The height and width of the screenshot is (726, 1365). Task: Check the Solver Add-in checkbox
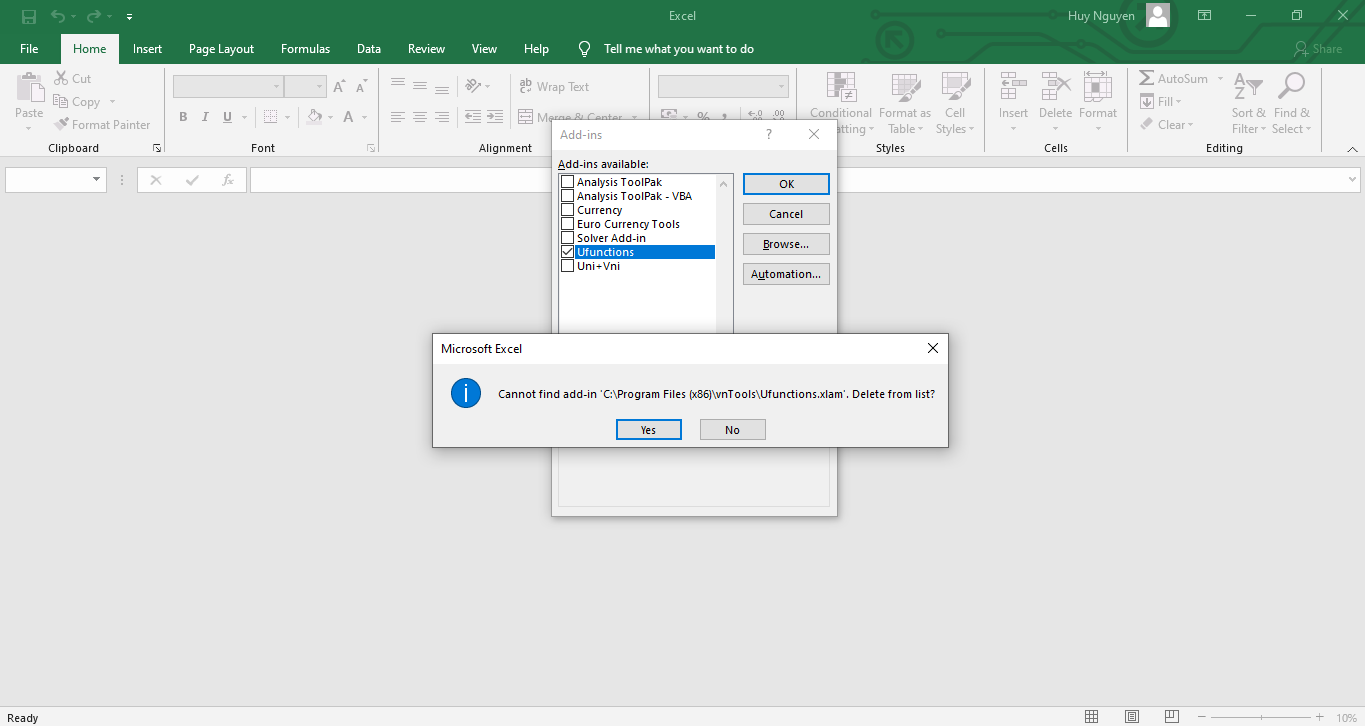568,238
